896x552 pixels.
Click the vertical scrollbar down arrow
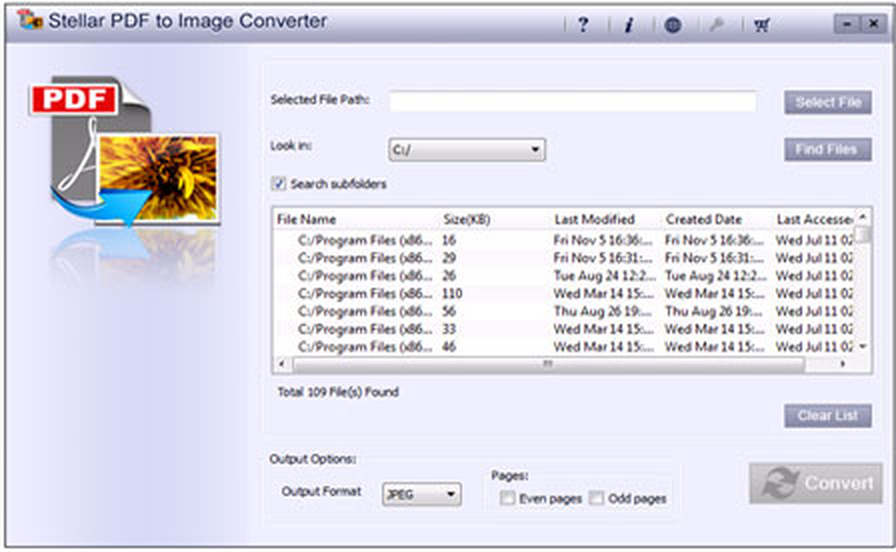point(863,346)
